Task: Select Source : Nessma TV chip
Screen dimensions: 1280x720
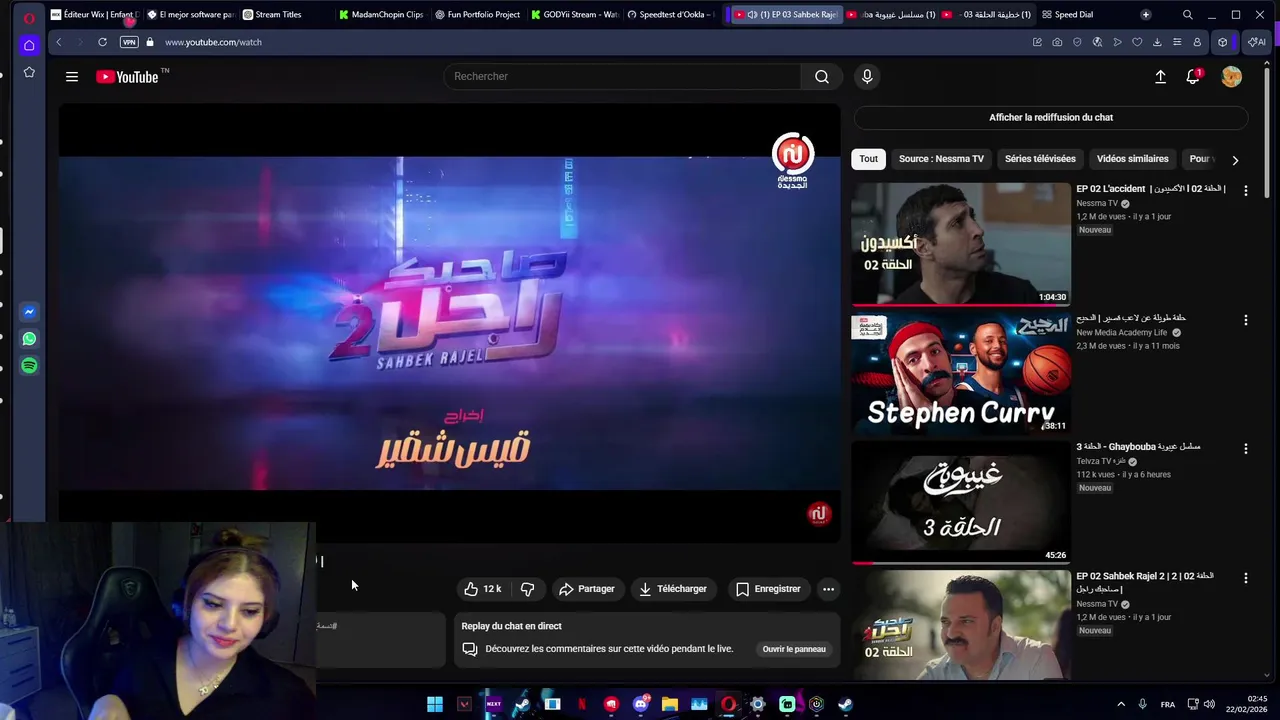Action: (941, 159)
